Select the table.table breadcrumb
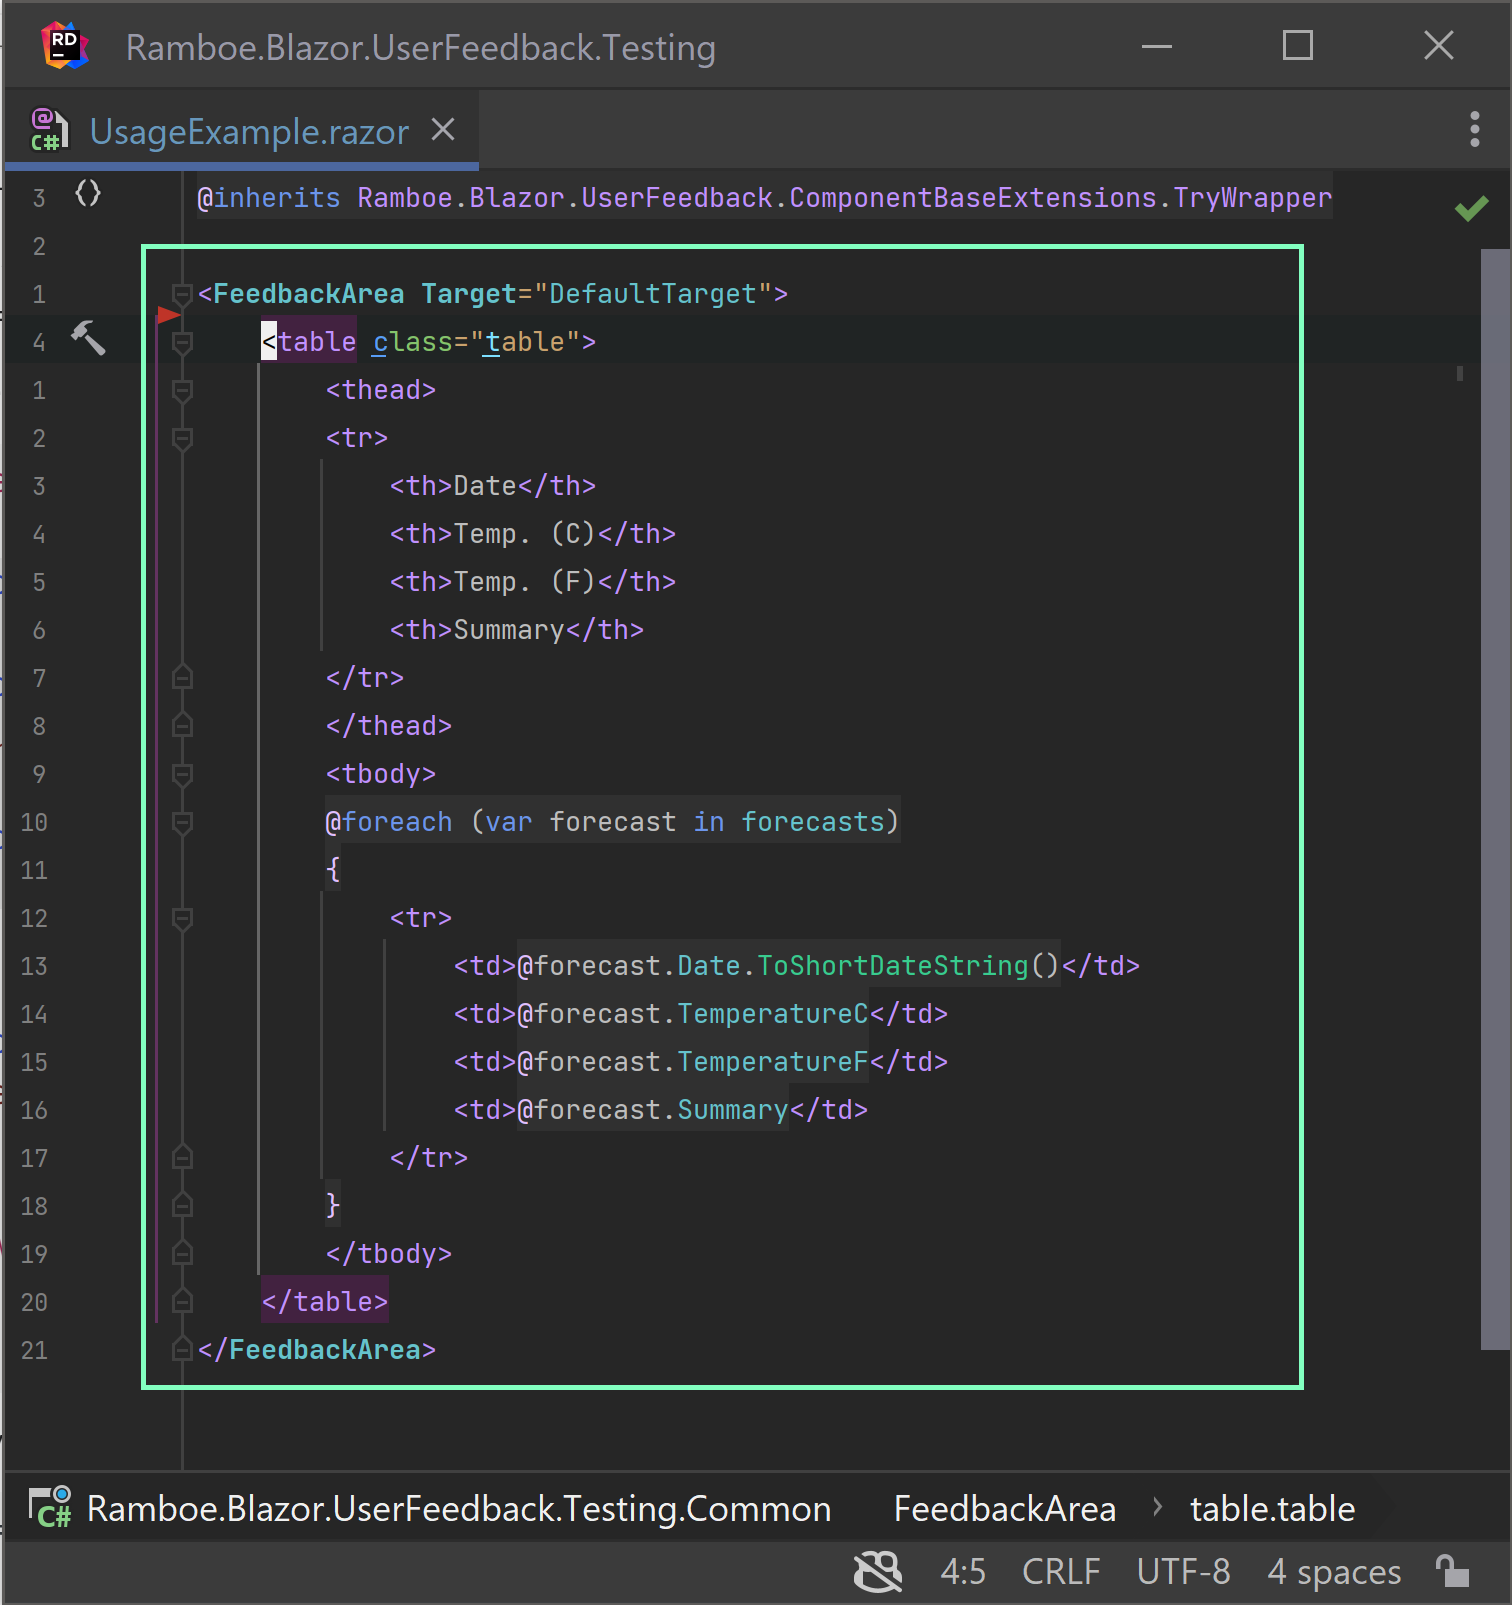This screenshot has width=1512, height=1605. 1272,1509
